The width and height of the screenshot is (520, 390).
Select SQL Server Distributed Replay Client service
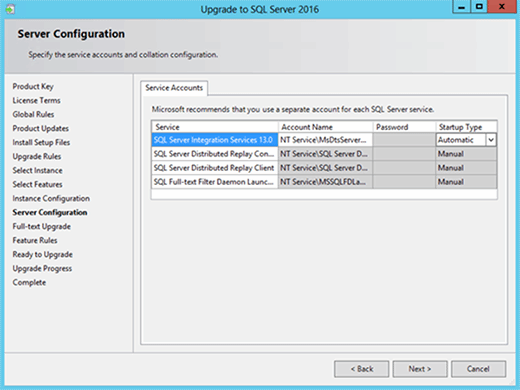[x=215, y=168]
